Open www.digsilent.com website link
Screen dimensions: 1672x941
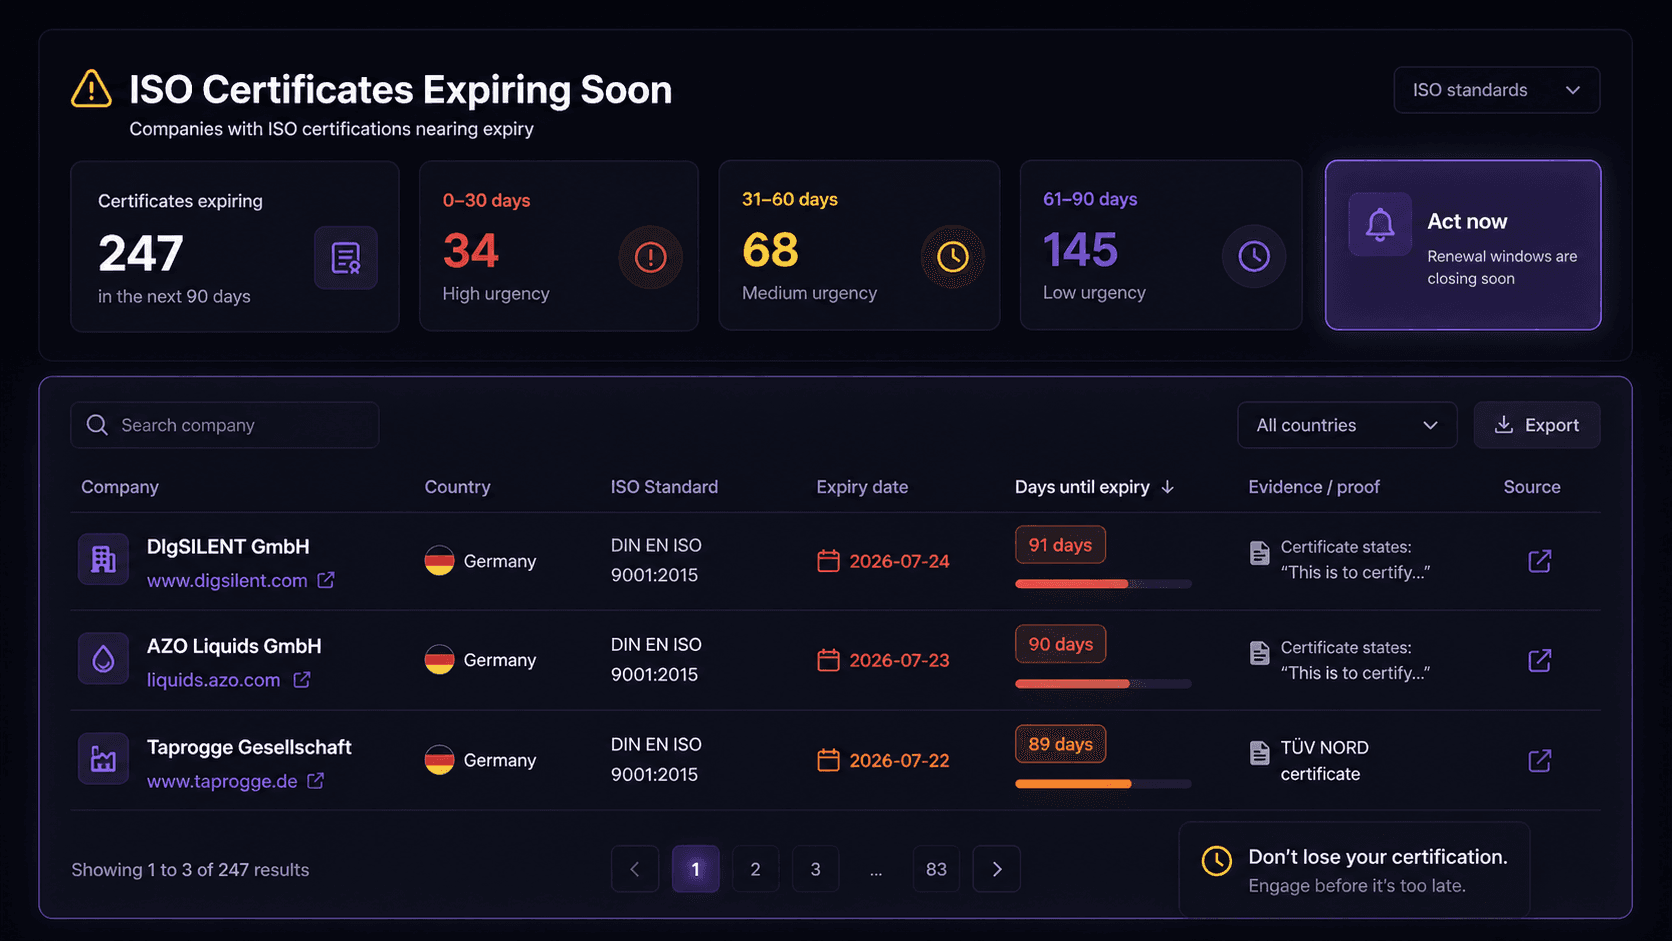(x=227, y=581)
